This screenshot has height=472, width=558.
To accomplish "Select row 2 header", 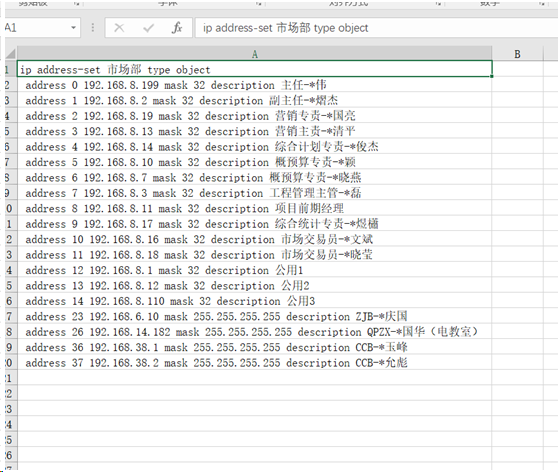I will pyautogui.click(x=9, y=85).
